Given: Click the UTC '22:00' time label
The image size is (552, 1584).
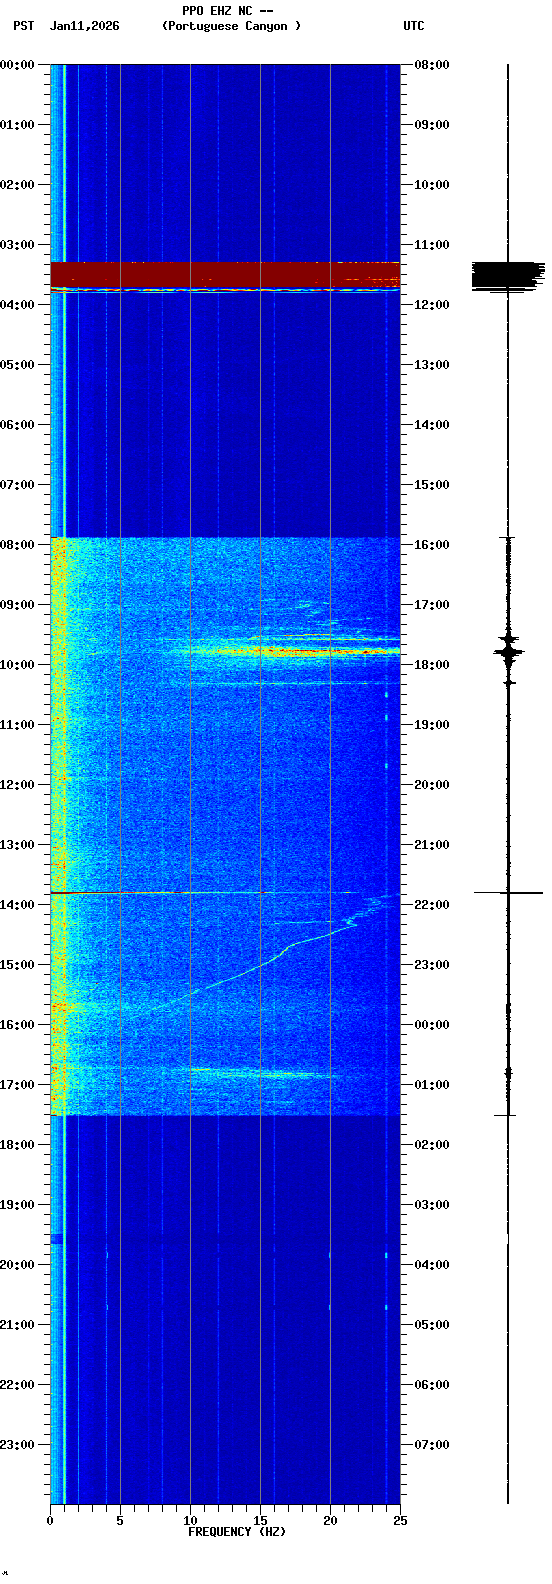Looking at the screenshot, I should click(432, 905).
